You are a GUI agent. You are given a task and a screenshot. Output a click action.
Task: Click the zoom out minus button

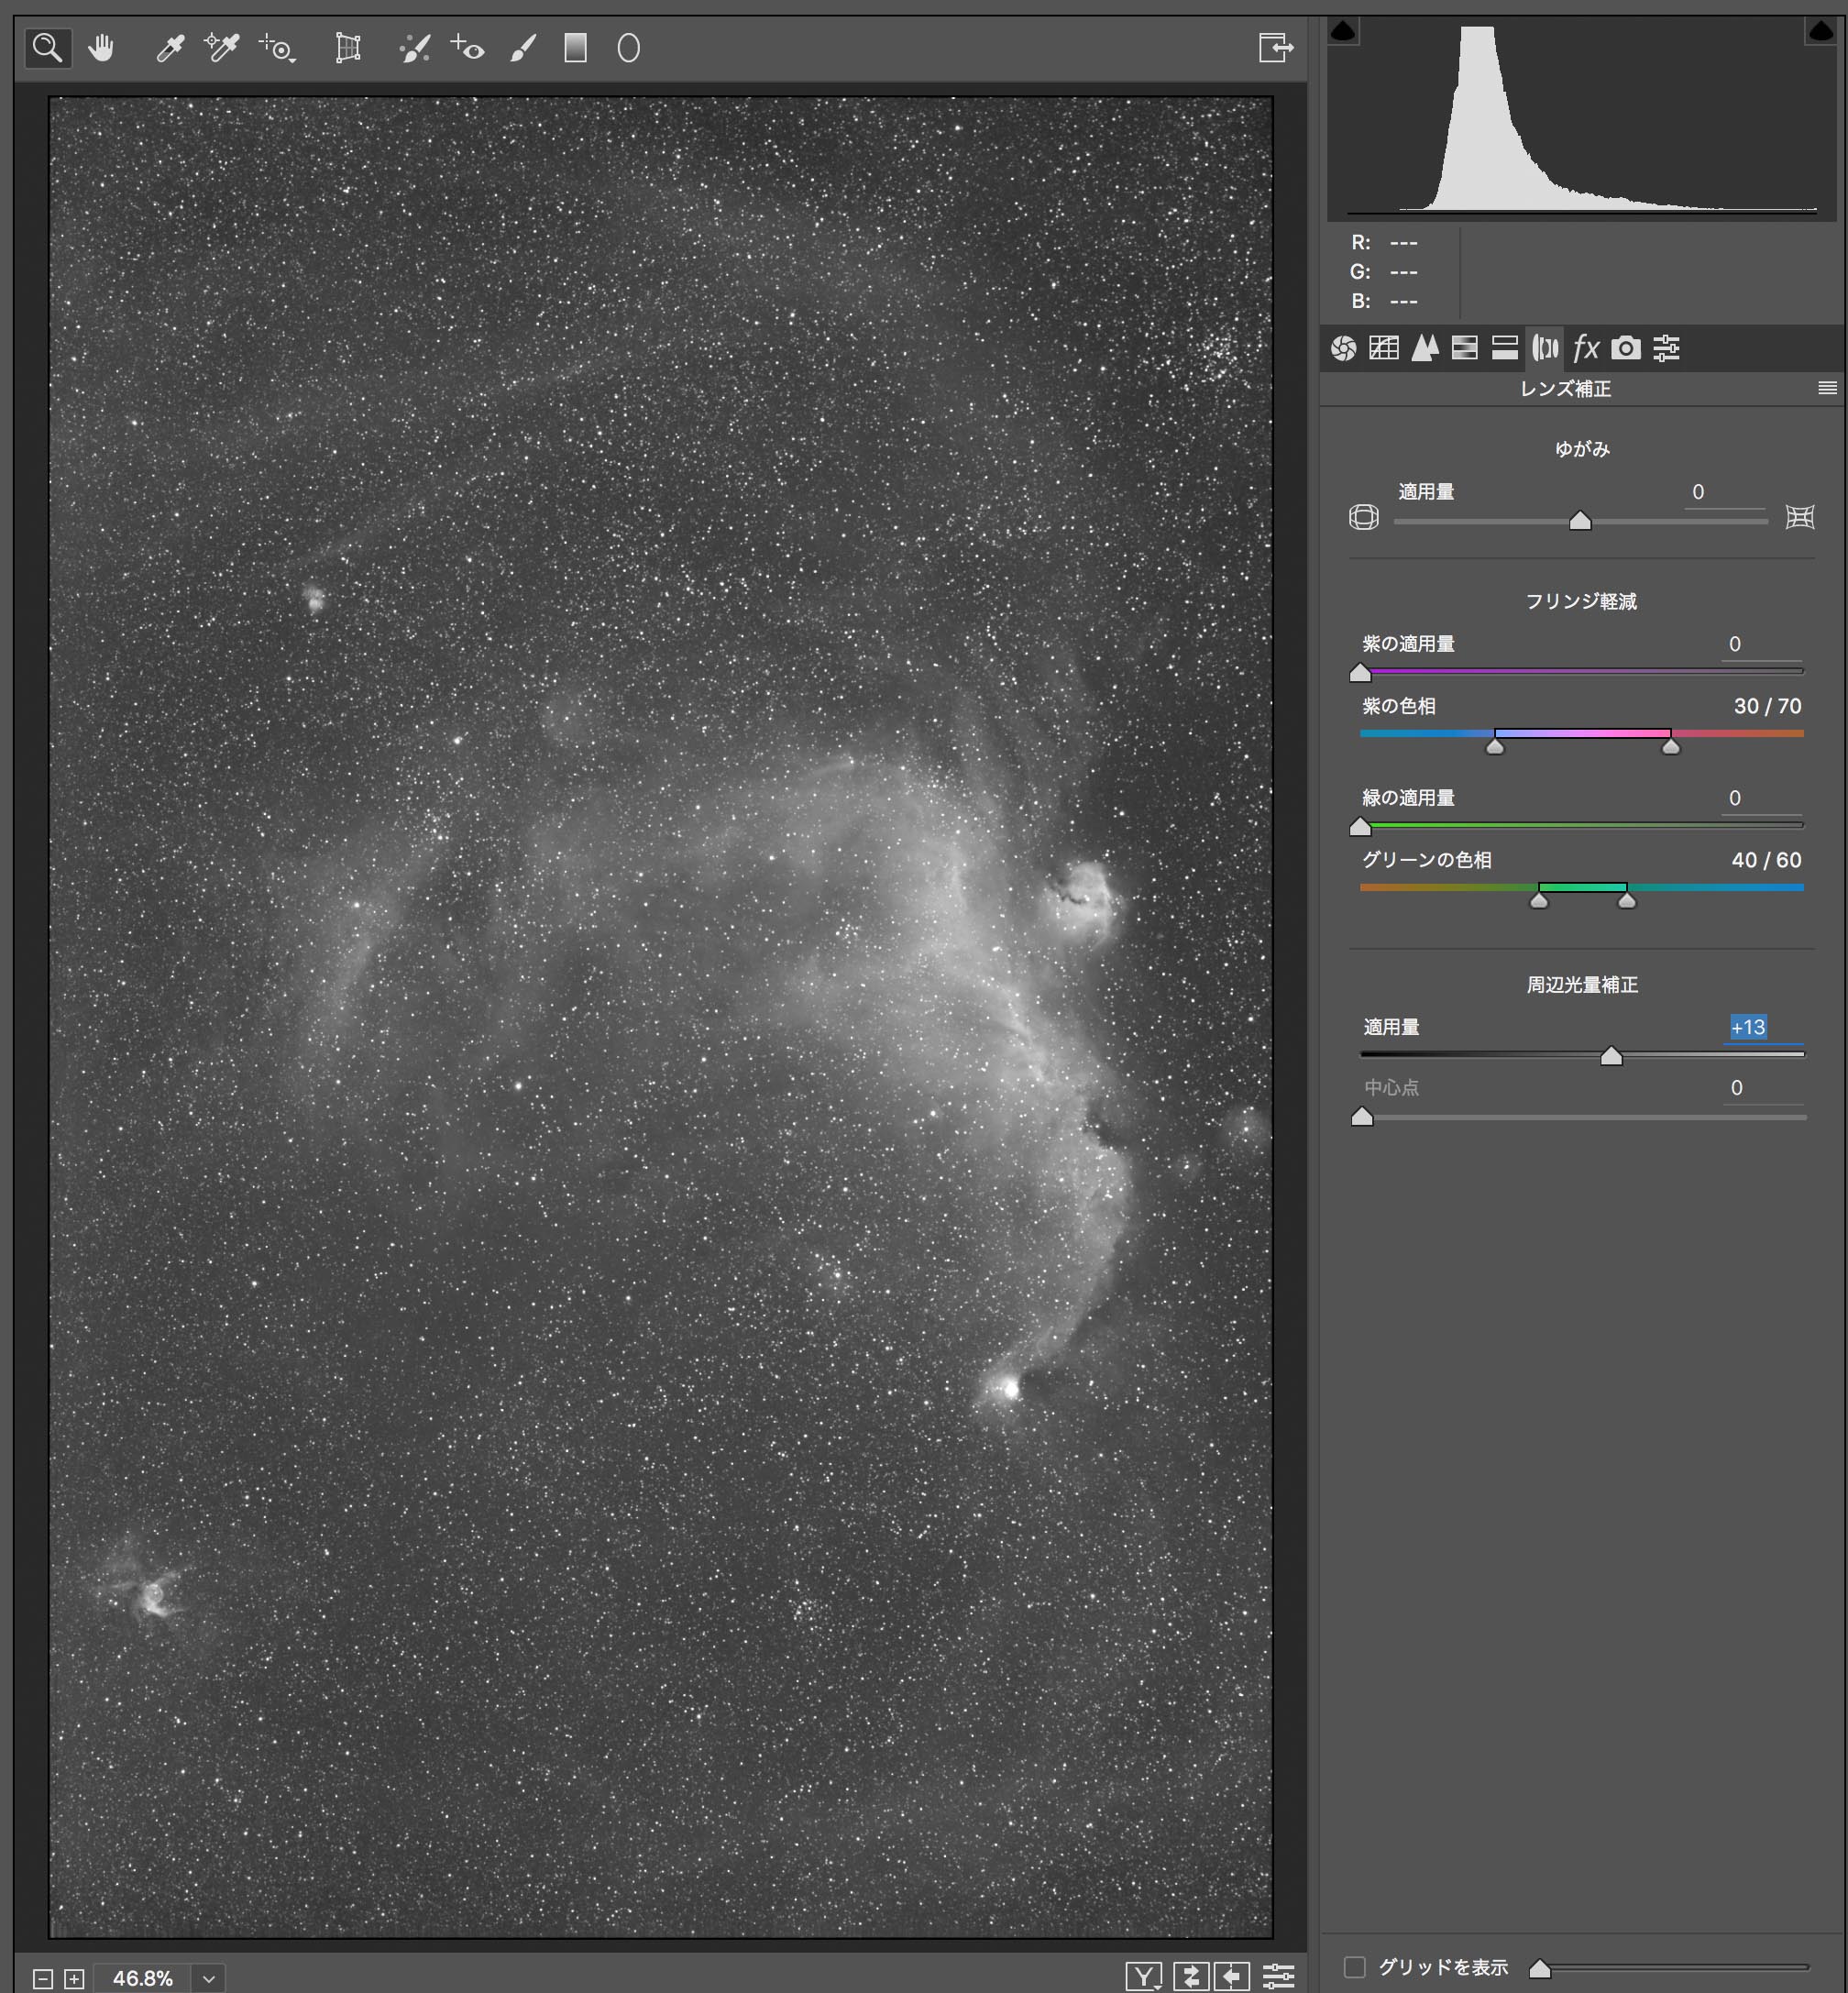43,1979
